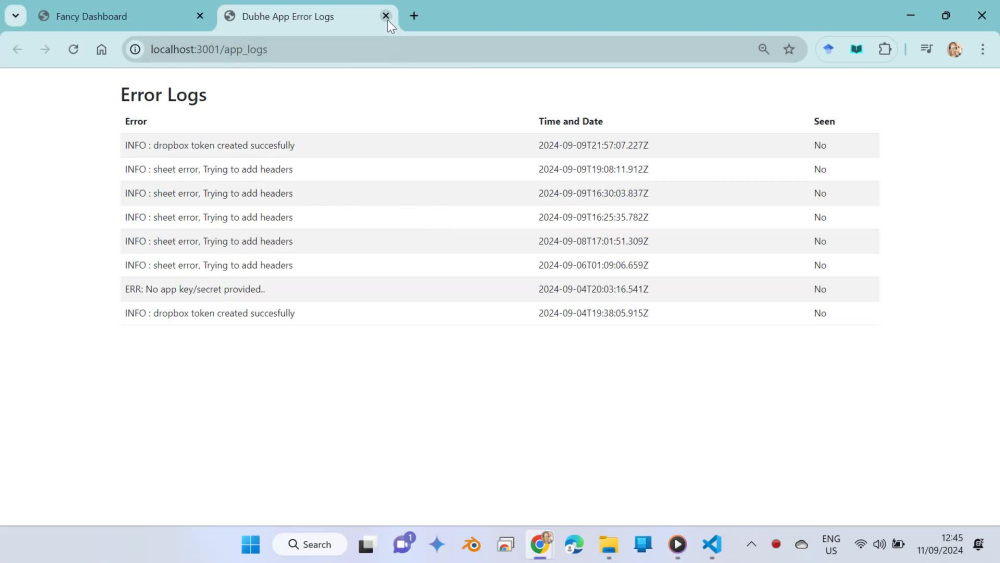Image resolution: width=1000 pixels, height=563 pixels.
Task: Click the red recording tray indicator
Action: [776, 545]
